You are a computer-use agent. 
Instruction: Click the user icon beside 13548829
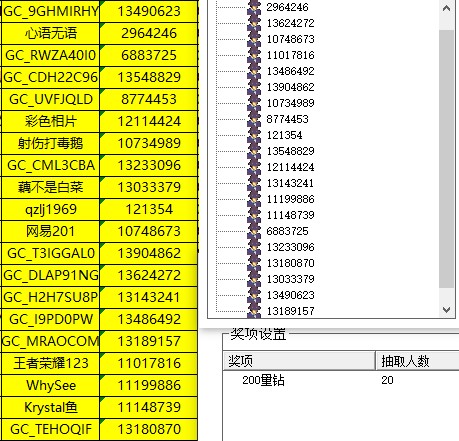point(254,151)
